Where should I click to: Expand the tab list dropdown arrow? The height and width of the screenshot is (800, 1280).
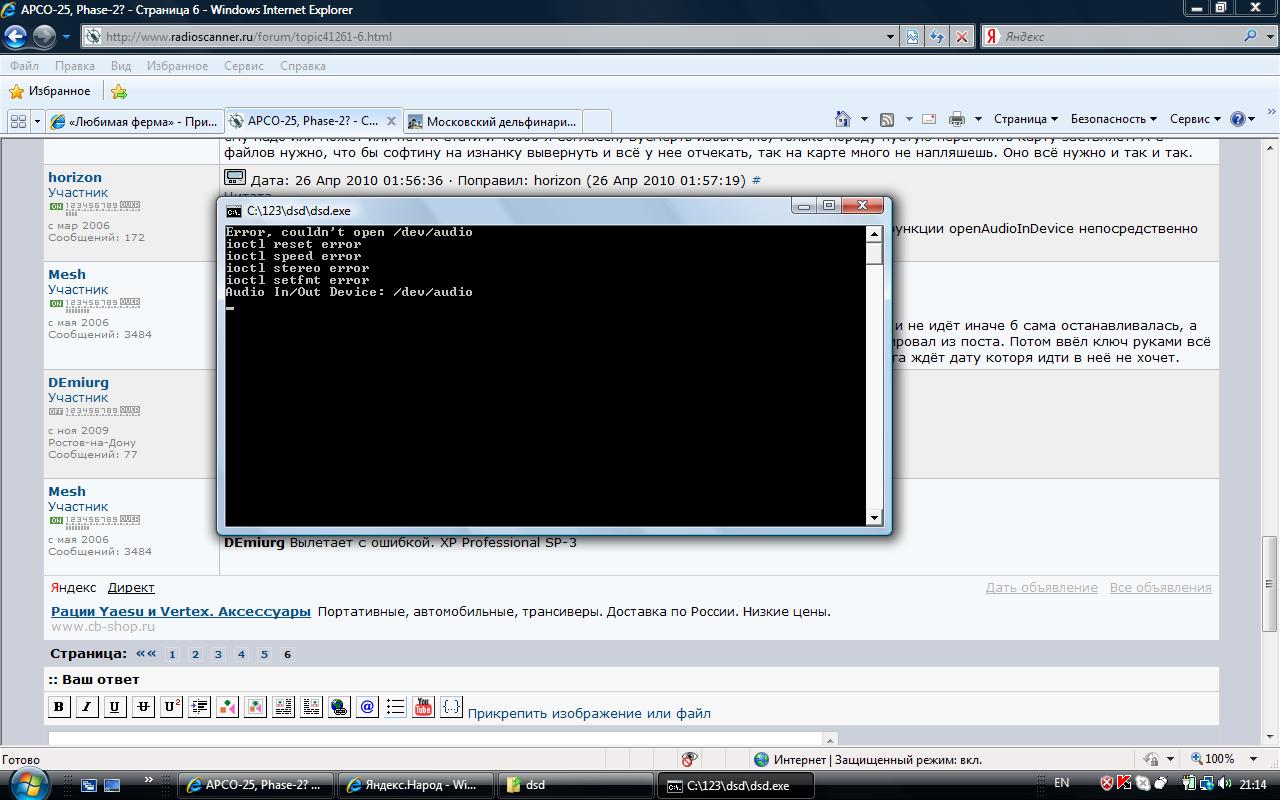37,121
